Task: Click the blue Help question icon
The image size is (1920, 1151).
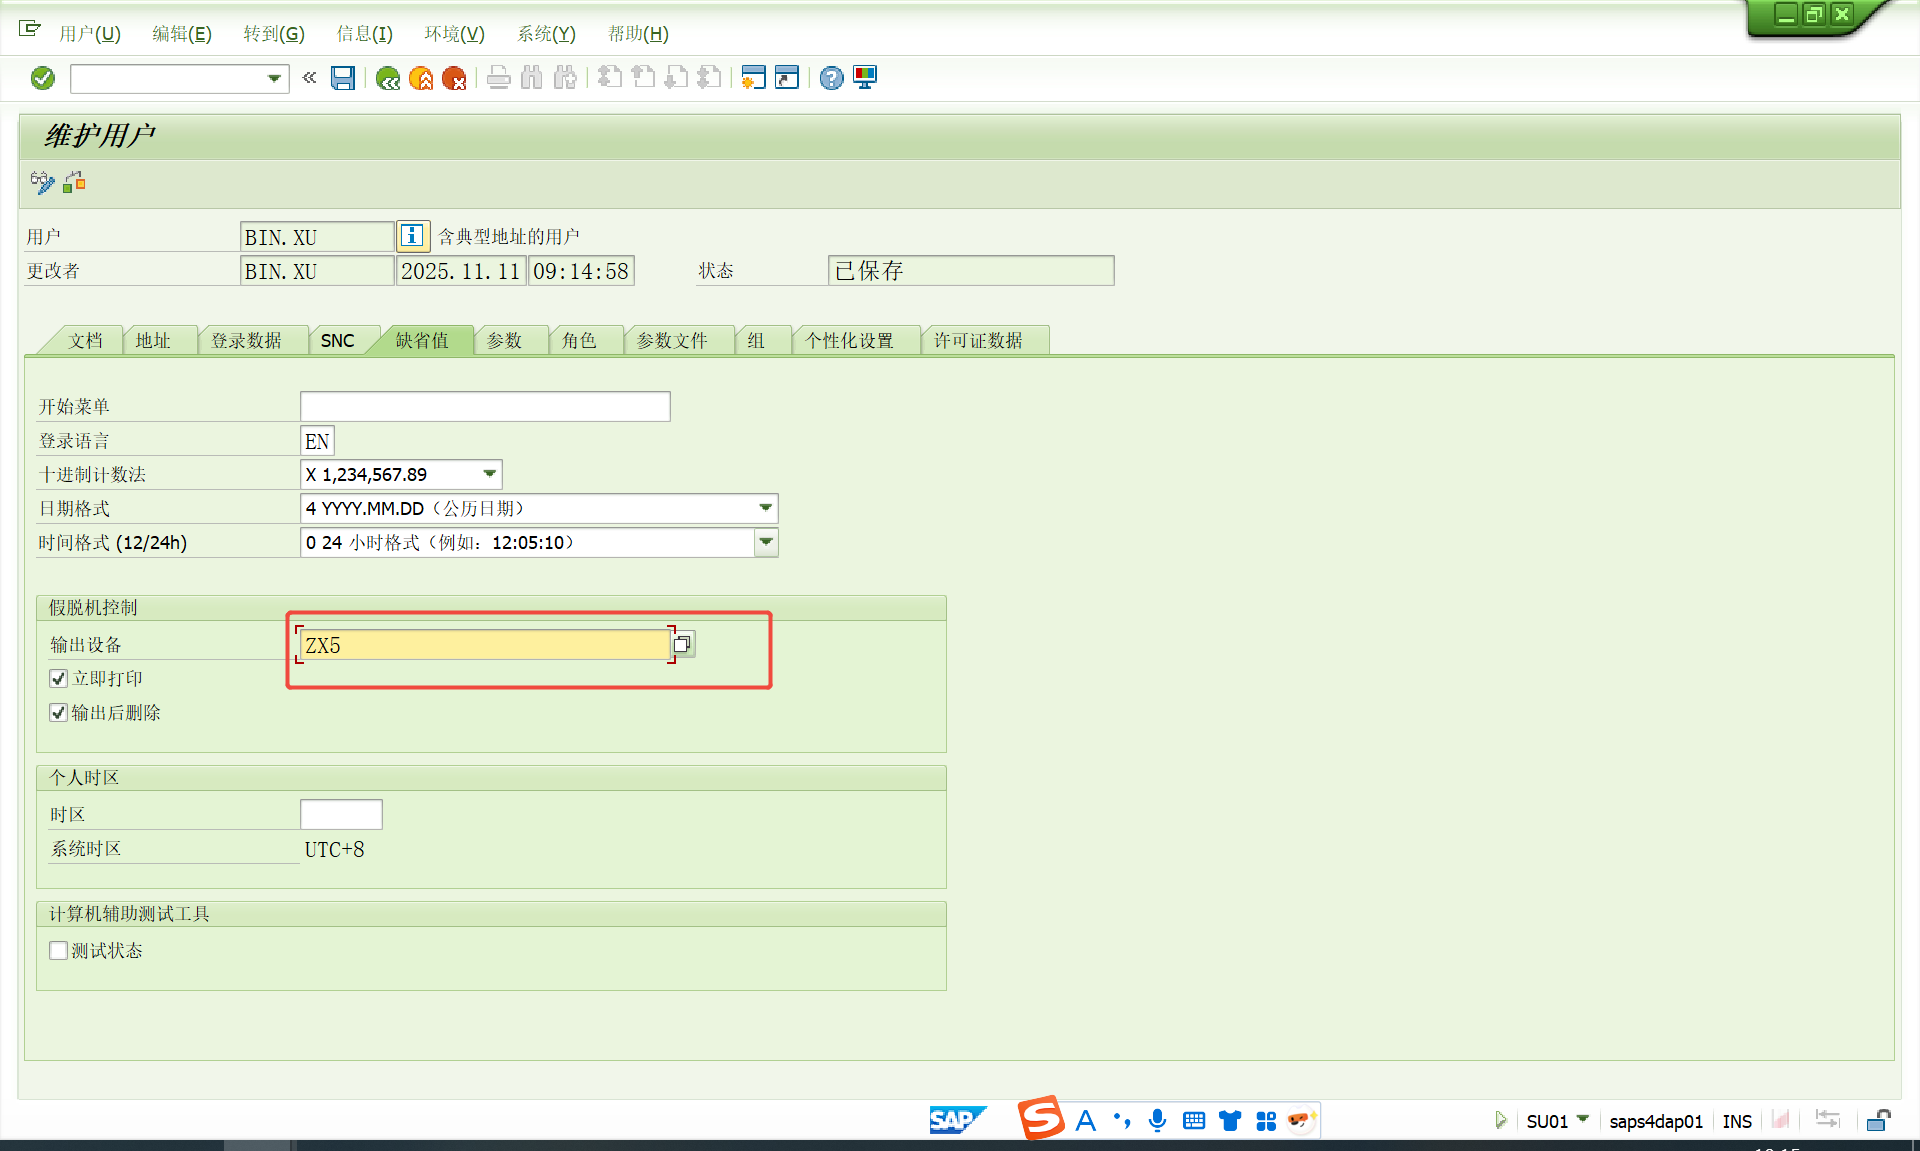Action: 831,78
